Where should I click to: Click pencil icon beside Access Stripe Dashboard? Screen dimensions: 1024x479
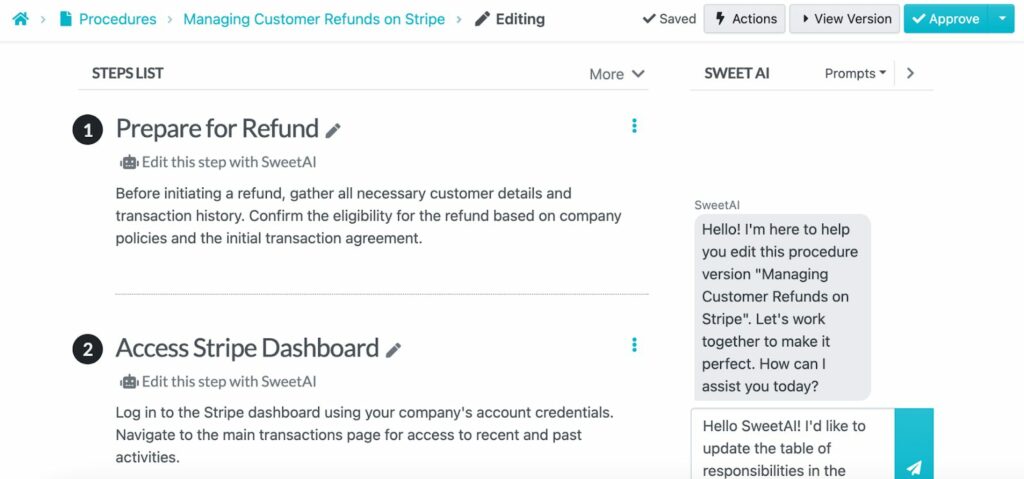click(394, 349)
